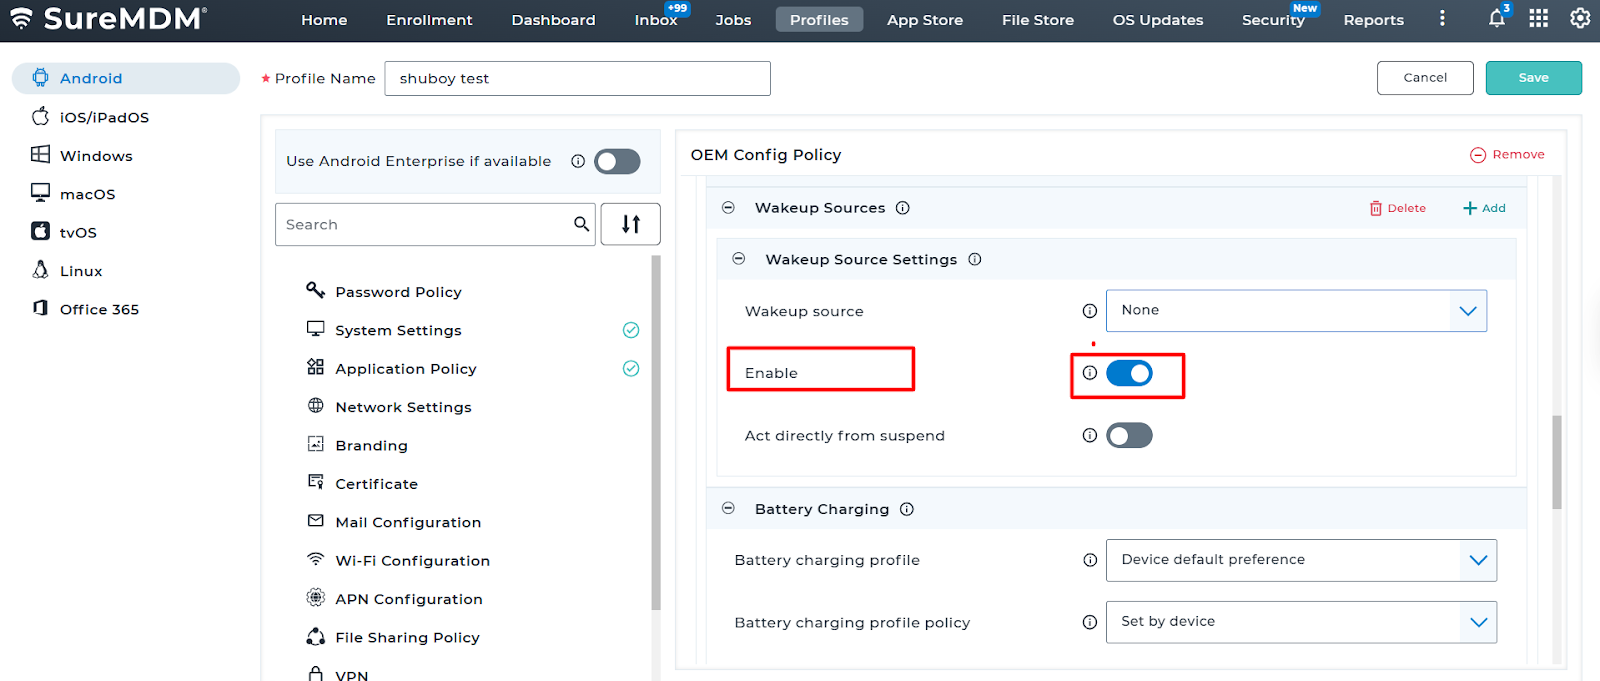The image size is (1600, 681).
Task: Click the Save button
Action: point(1533,78)
